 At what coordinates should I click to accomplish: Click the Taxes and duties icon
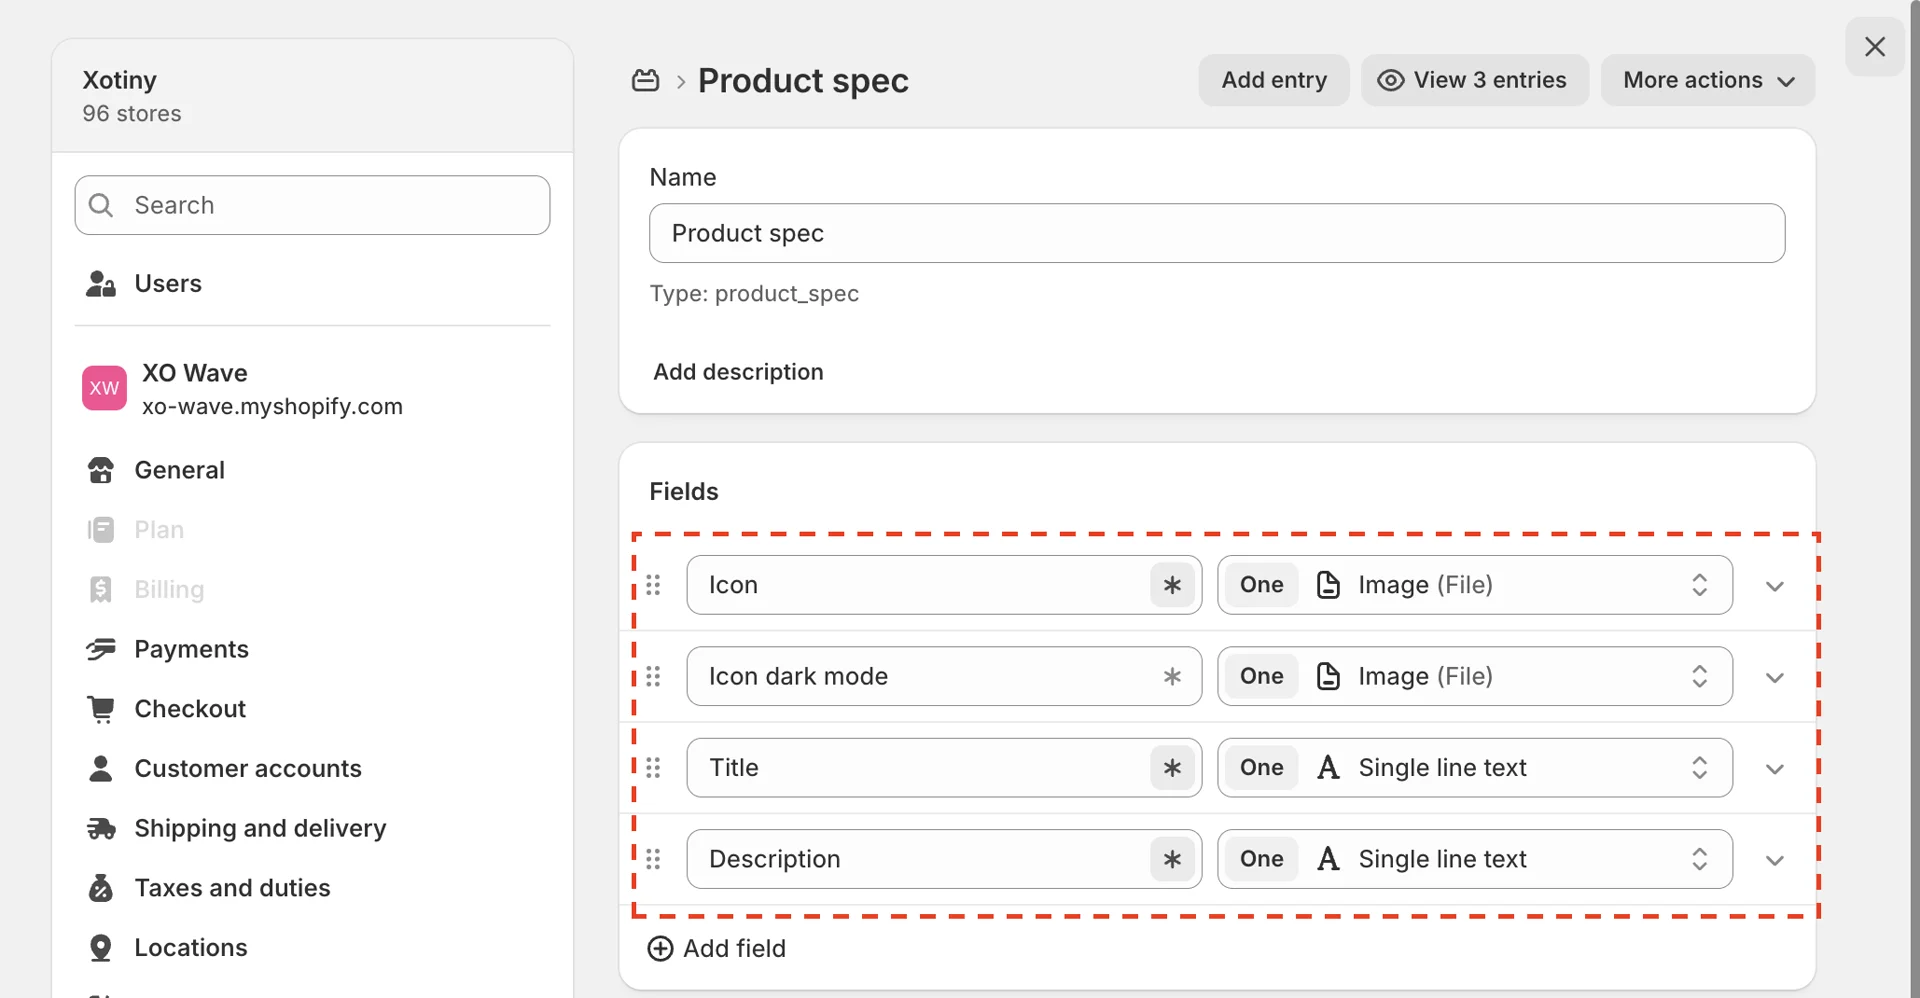click(x=101, y=888)
